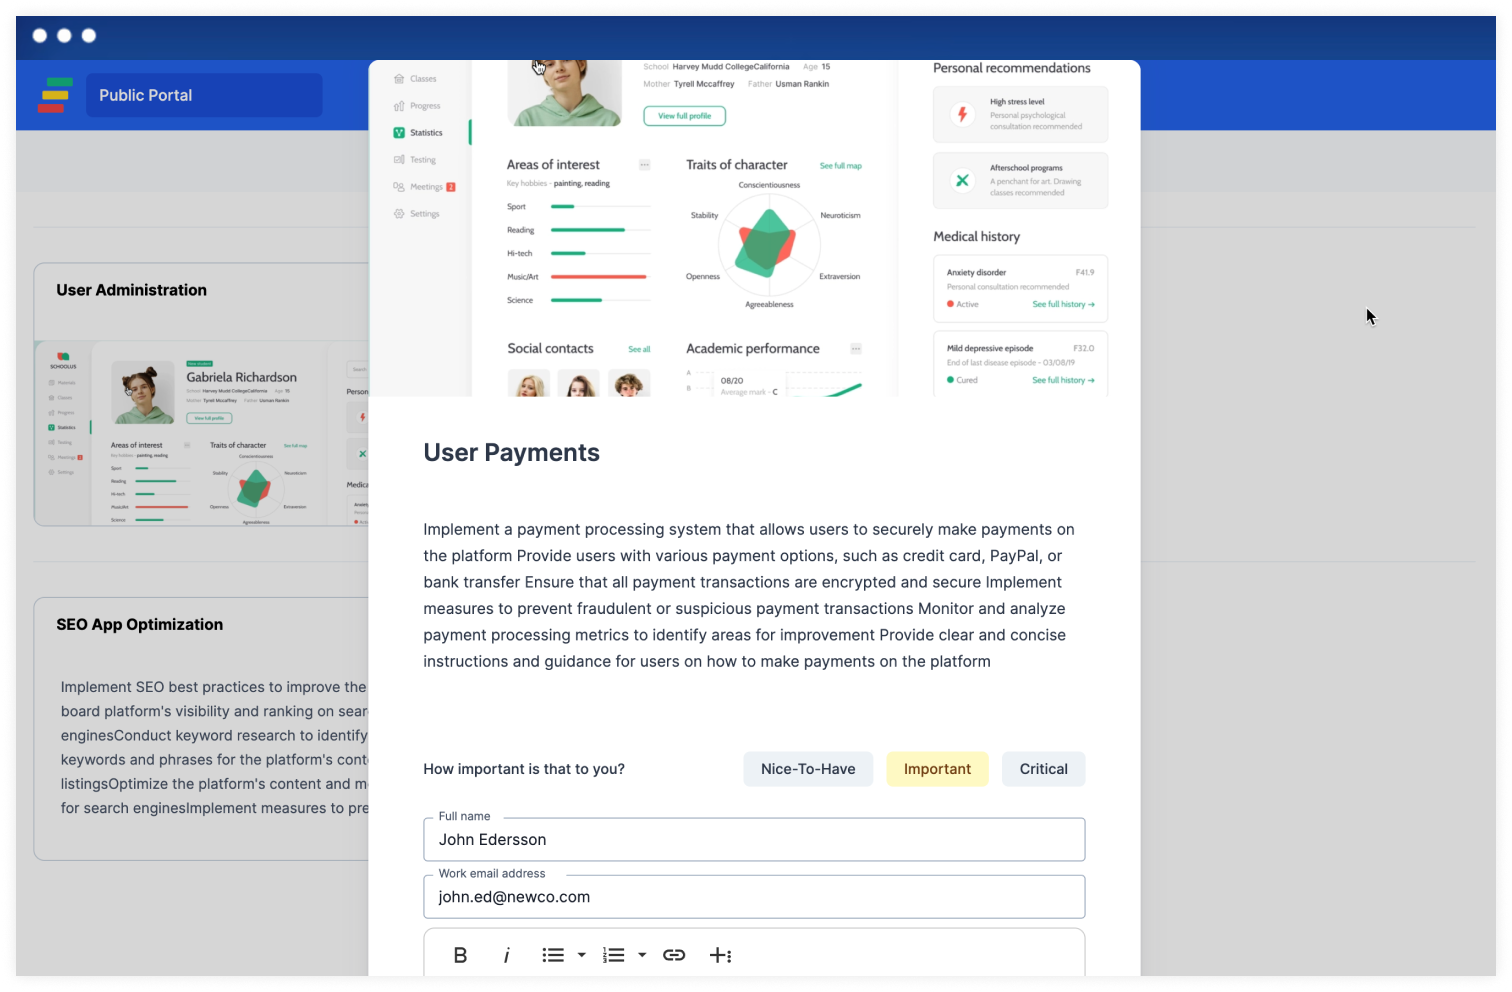1512x992 pixels.
Task: Select Testing item in preview sidebar
Action: coord(415,160)
